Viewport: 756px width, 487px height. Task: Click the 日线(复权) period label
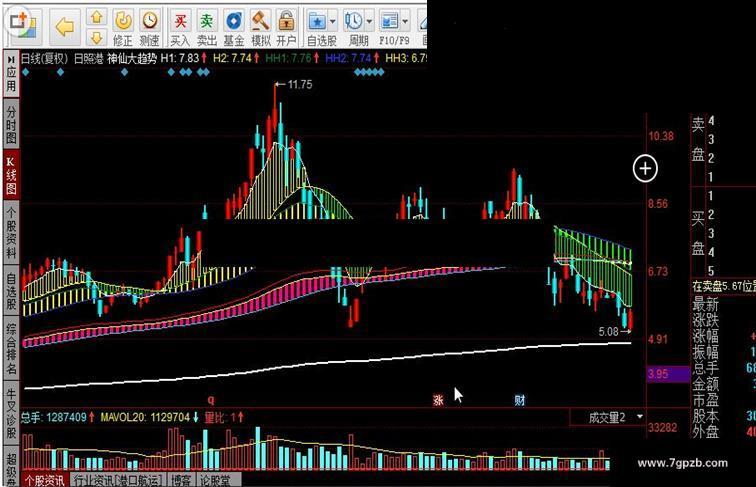44,59
